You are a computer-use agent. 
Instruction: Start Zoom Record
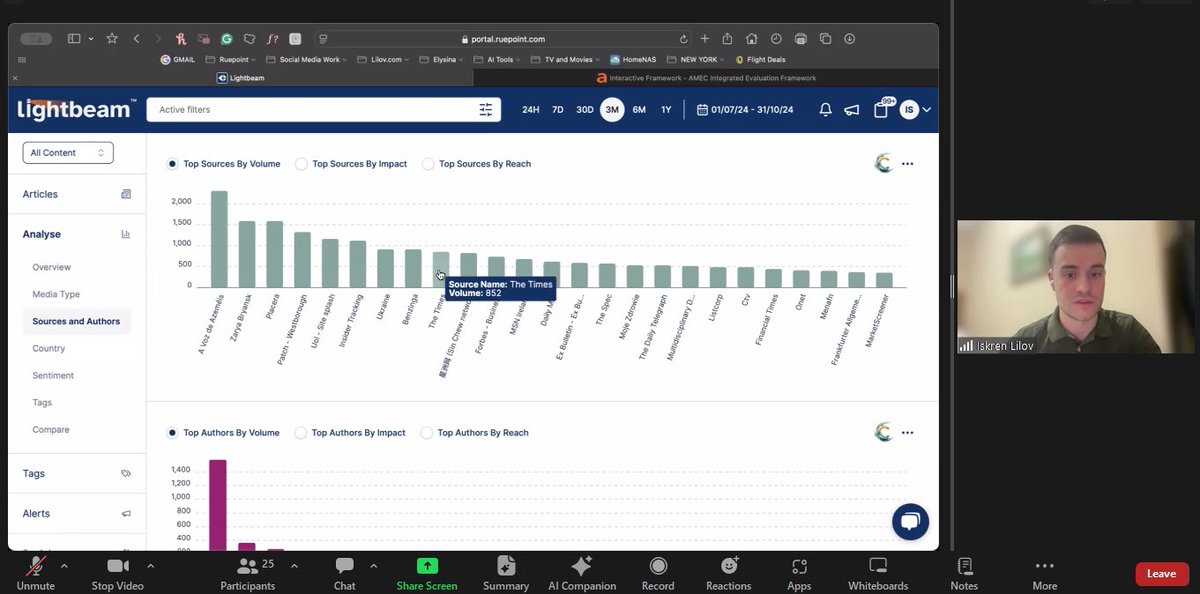coord(658,573)
